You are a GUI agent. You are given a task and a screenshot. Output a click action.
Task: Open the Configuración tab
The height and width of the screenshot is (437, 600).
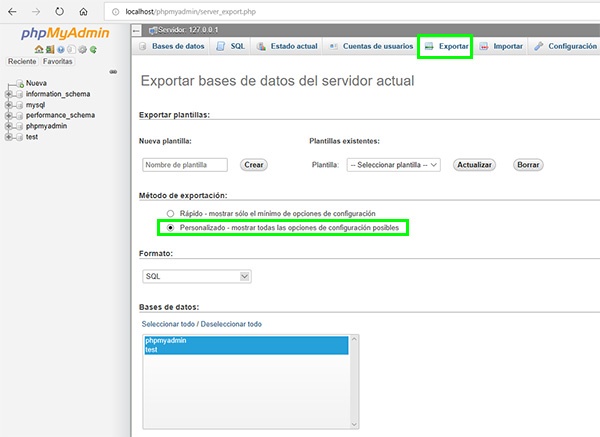point(566,46)
